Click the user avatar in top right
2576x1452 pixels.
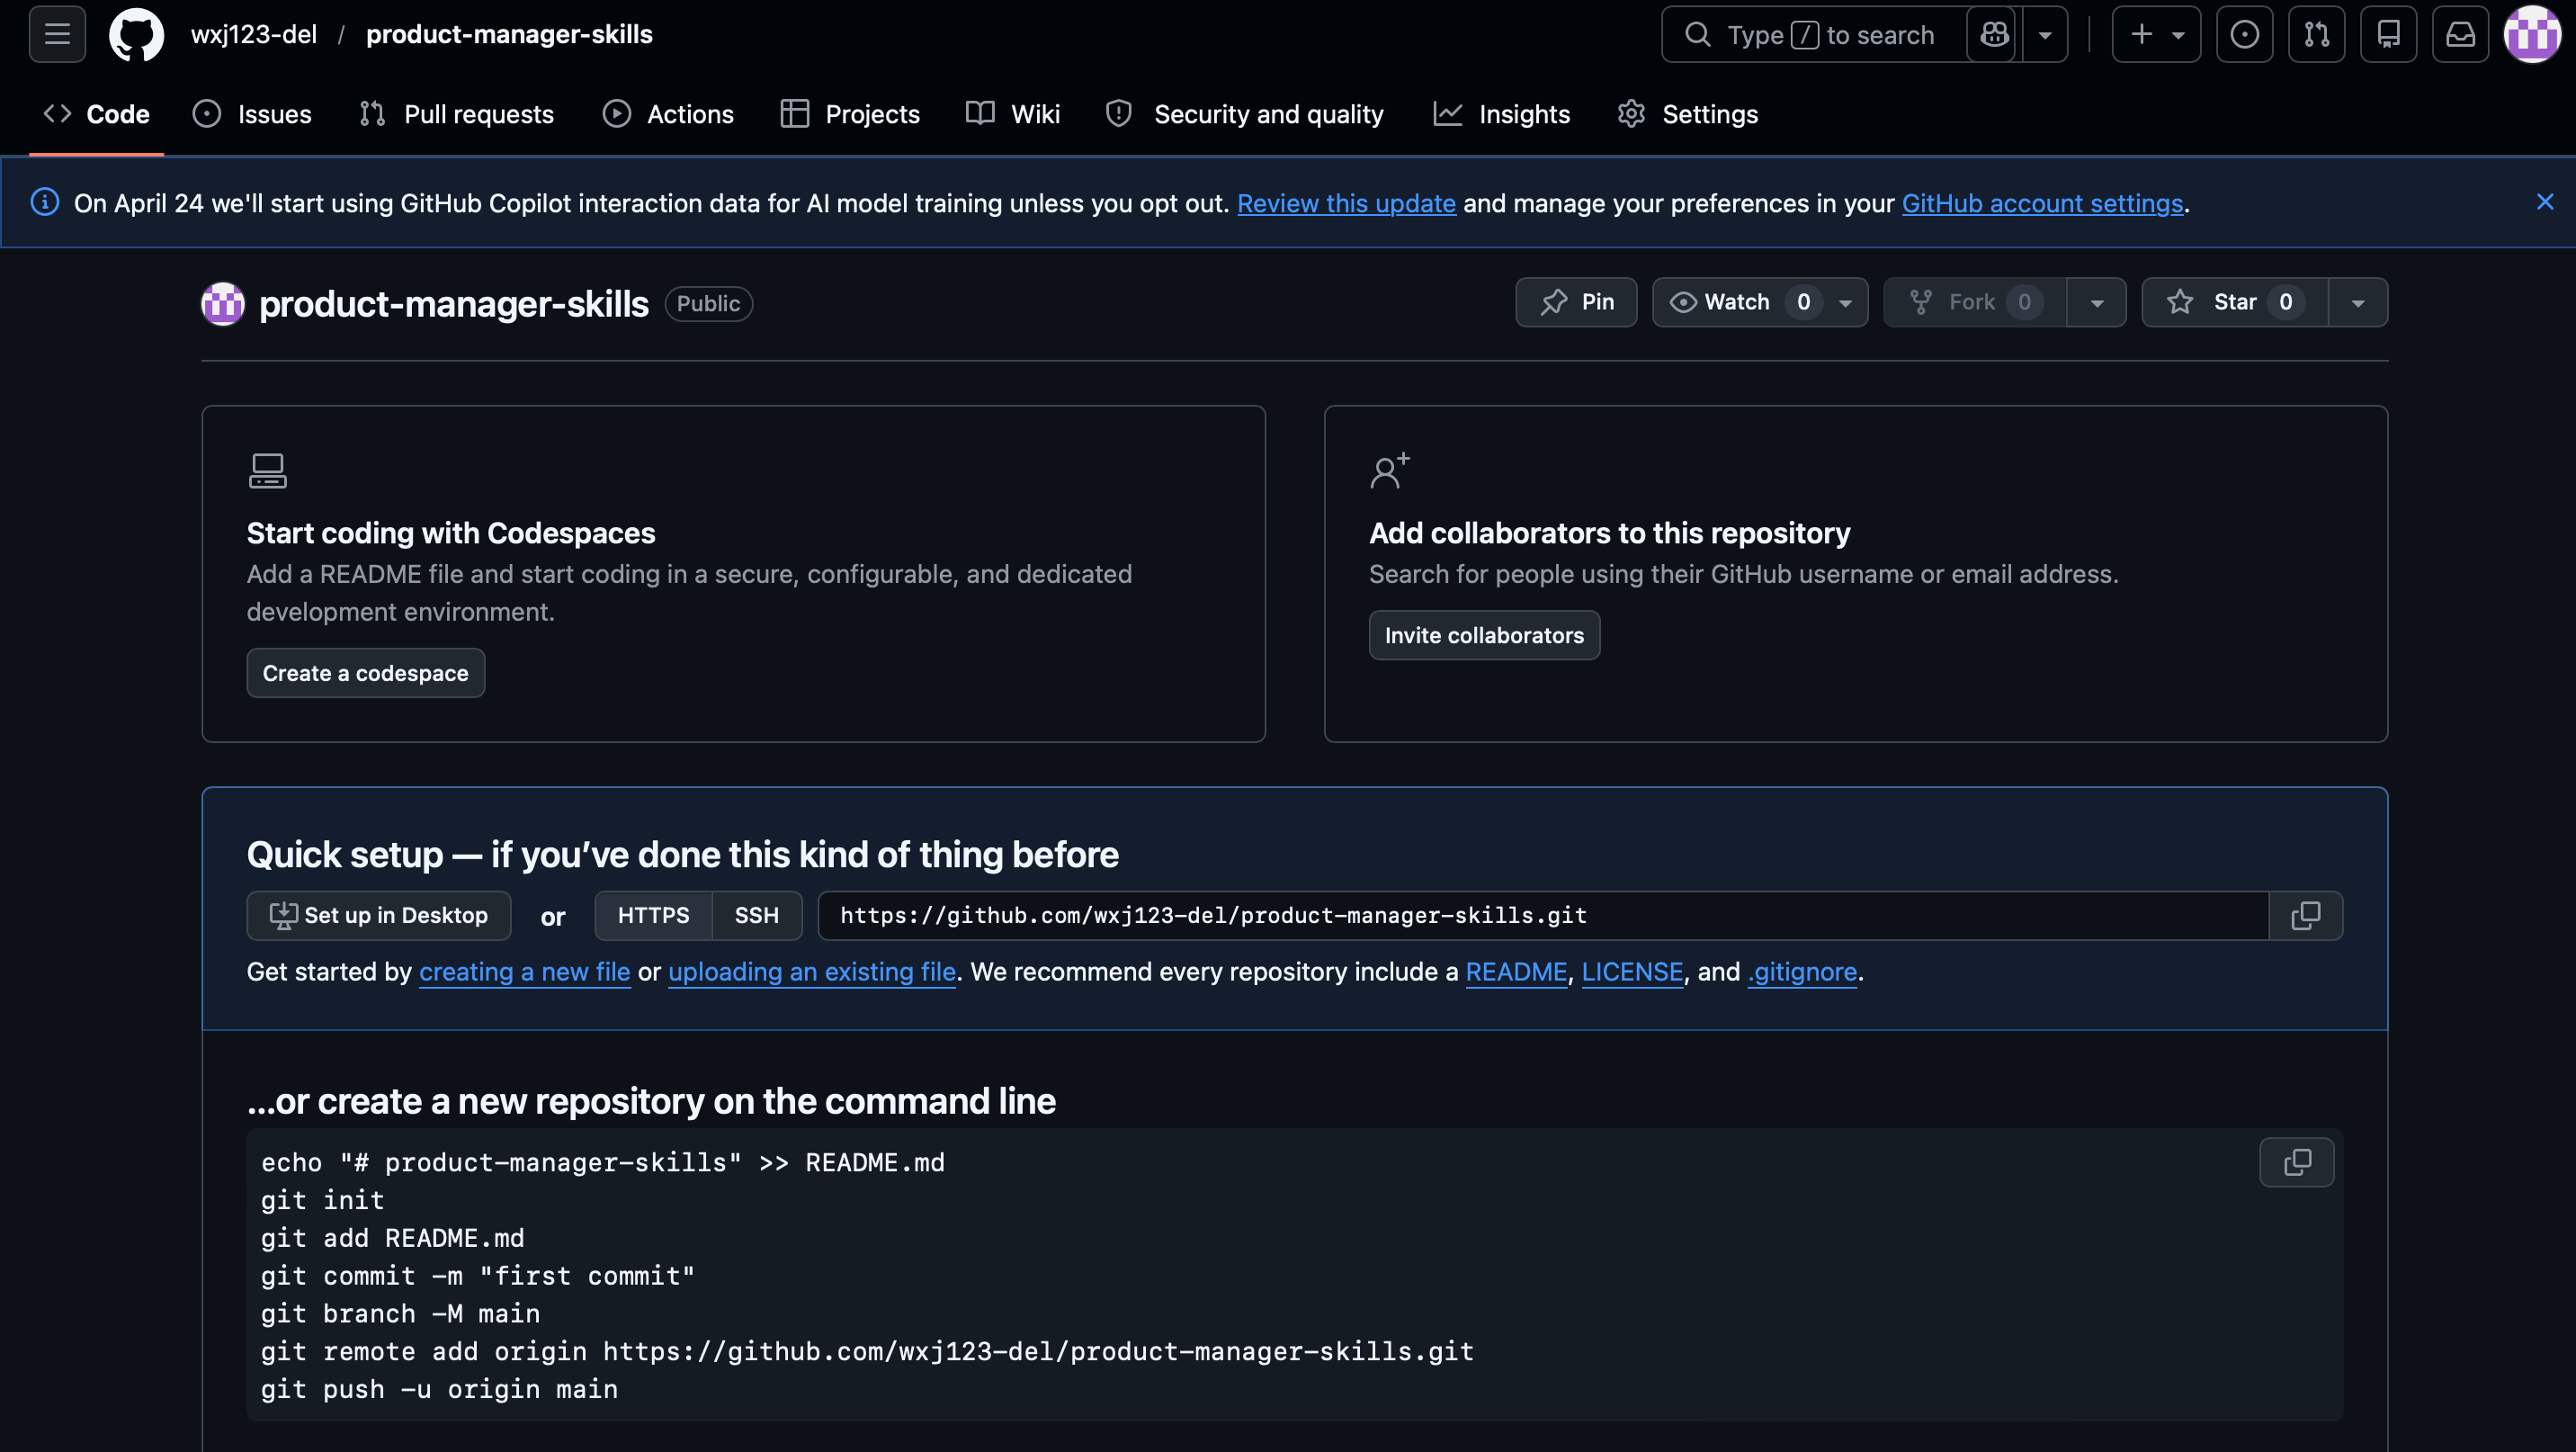click(2531, 35)
